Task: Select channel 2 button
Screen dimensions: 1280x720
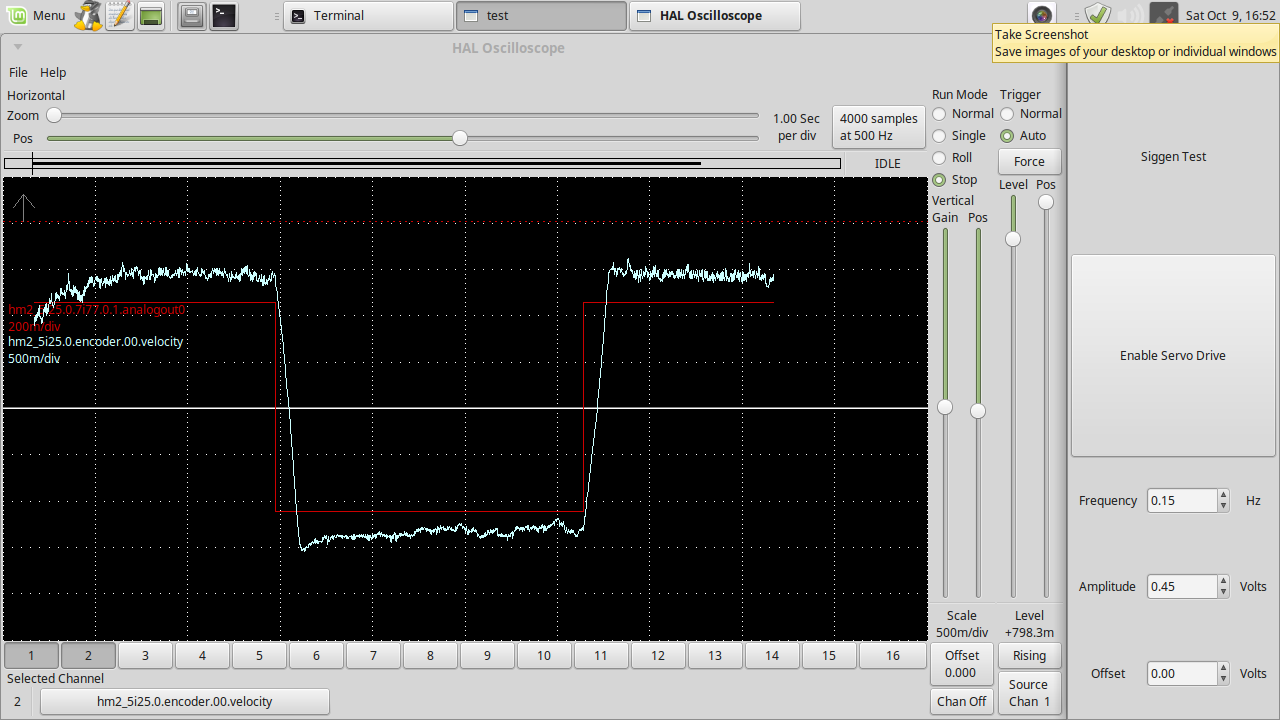Action: [88, 655]
